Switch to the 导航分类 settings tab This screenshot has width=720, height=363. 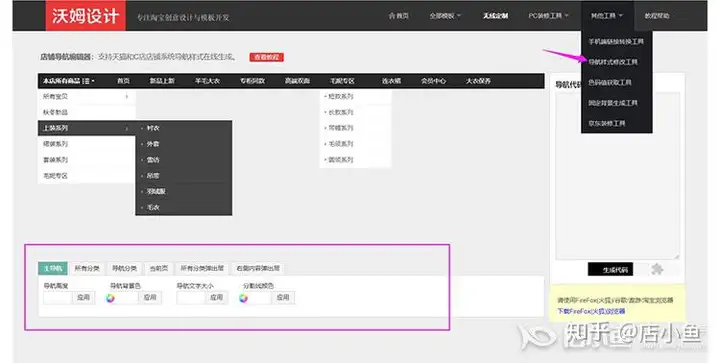[124, 268]
